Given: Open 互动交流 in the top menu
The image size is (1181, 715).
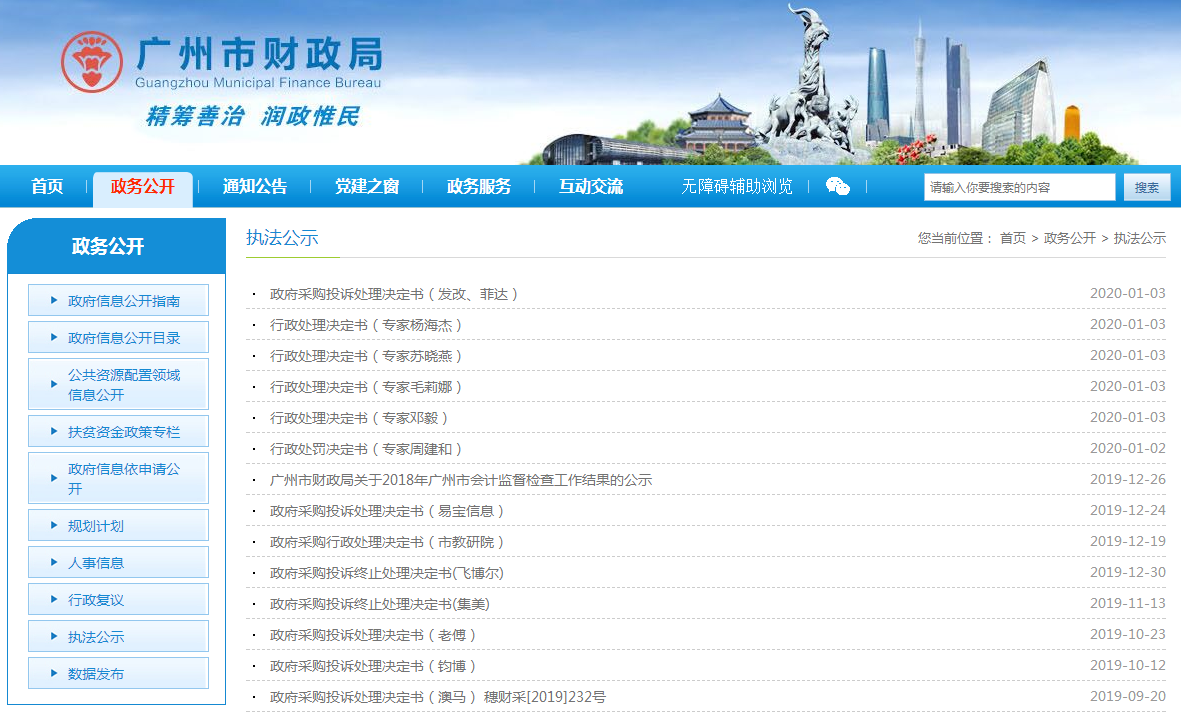Looking at the screenshot, I should (x=590, y=187).
